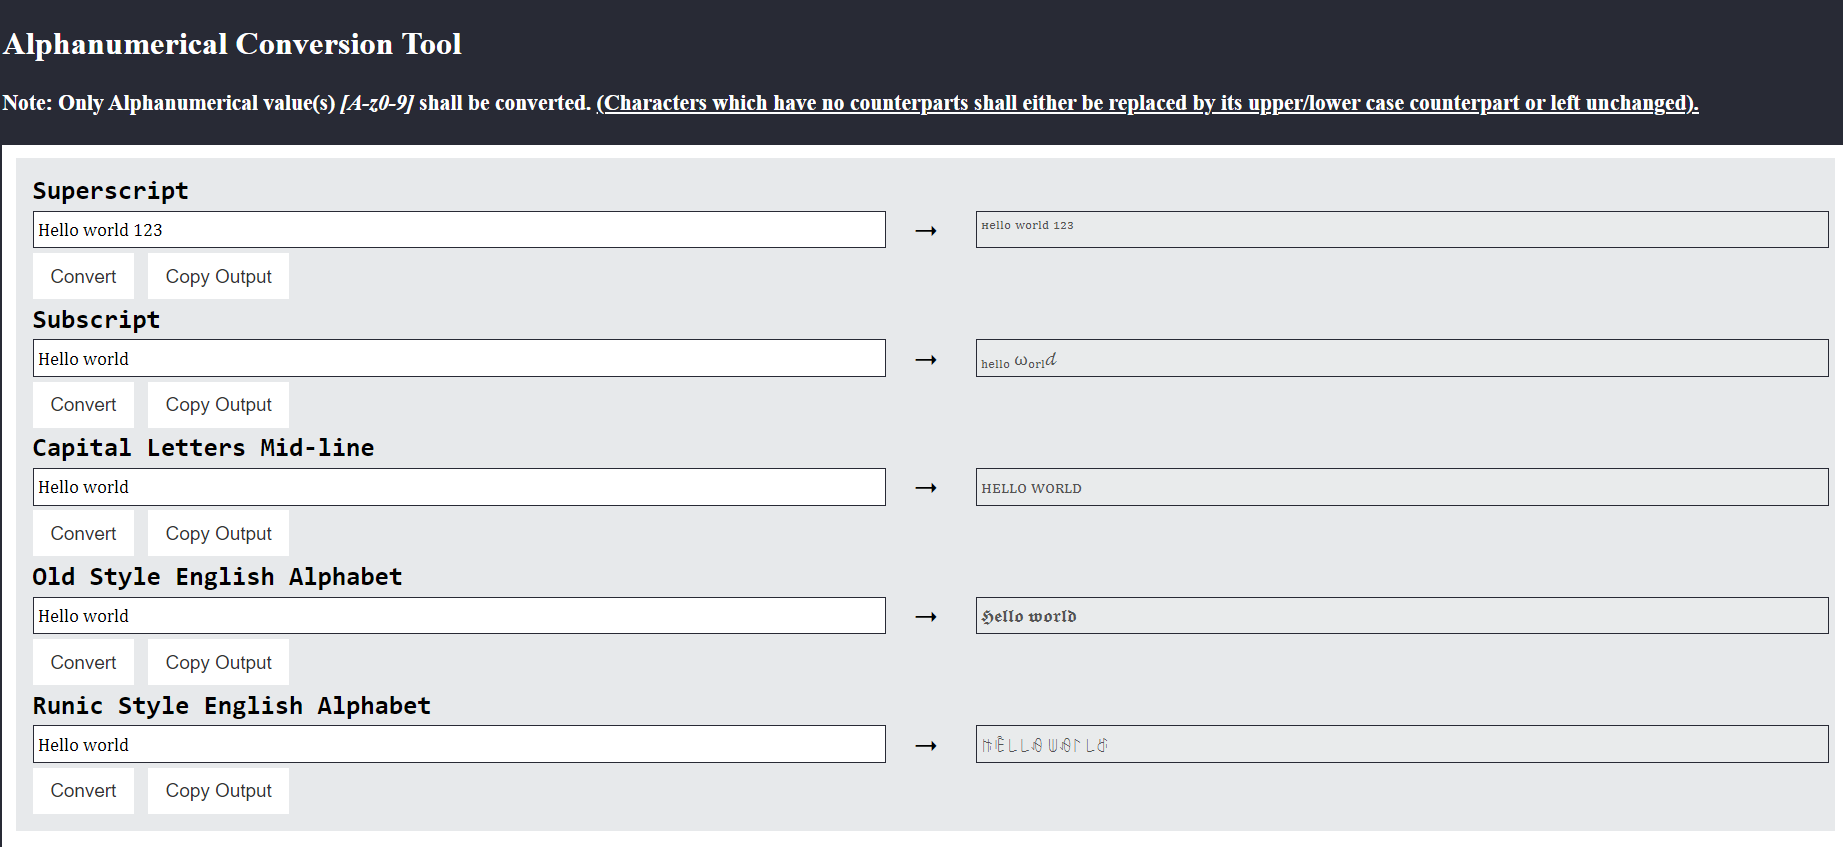This screenshot has height=847, width=1843.
Task: Click into the Subscript input field
Action: [459, 358]
